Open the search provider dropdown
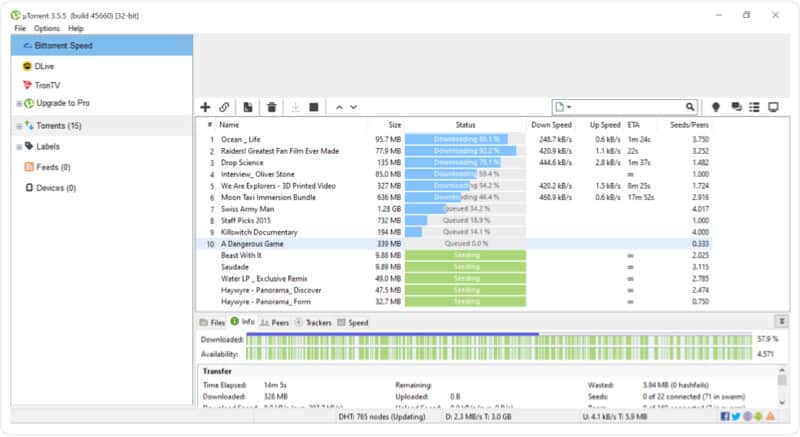Viewport: 800px width, 437px height. pyautogui.click(x=563, y=107)
